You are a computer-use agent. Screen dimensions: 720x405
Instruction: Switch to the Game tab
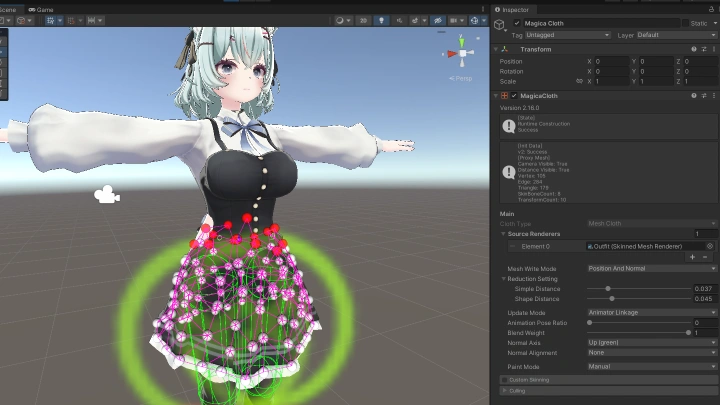click(42, 9)
